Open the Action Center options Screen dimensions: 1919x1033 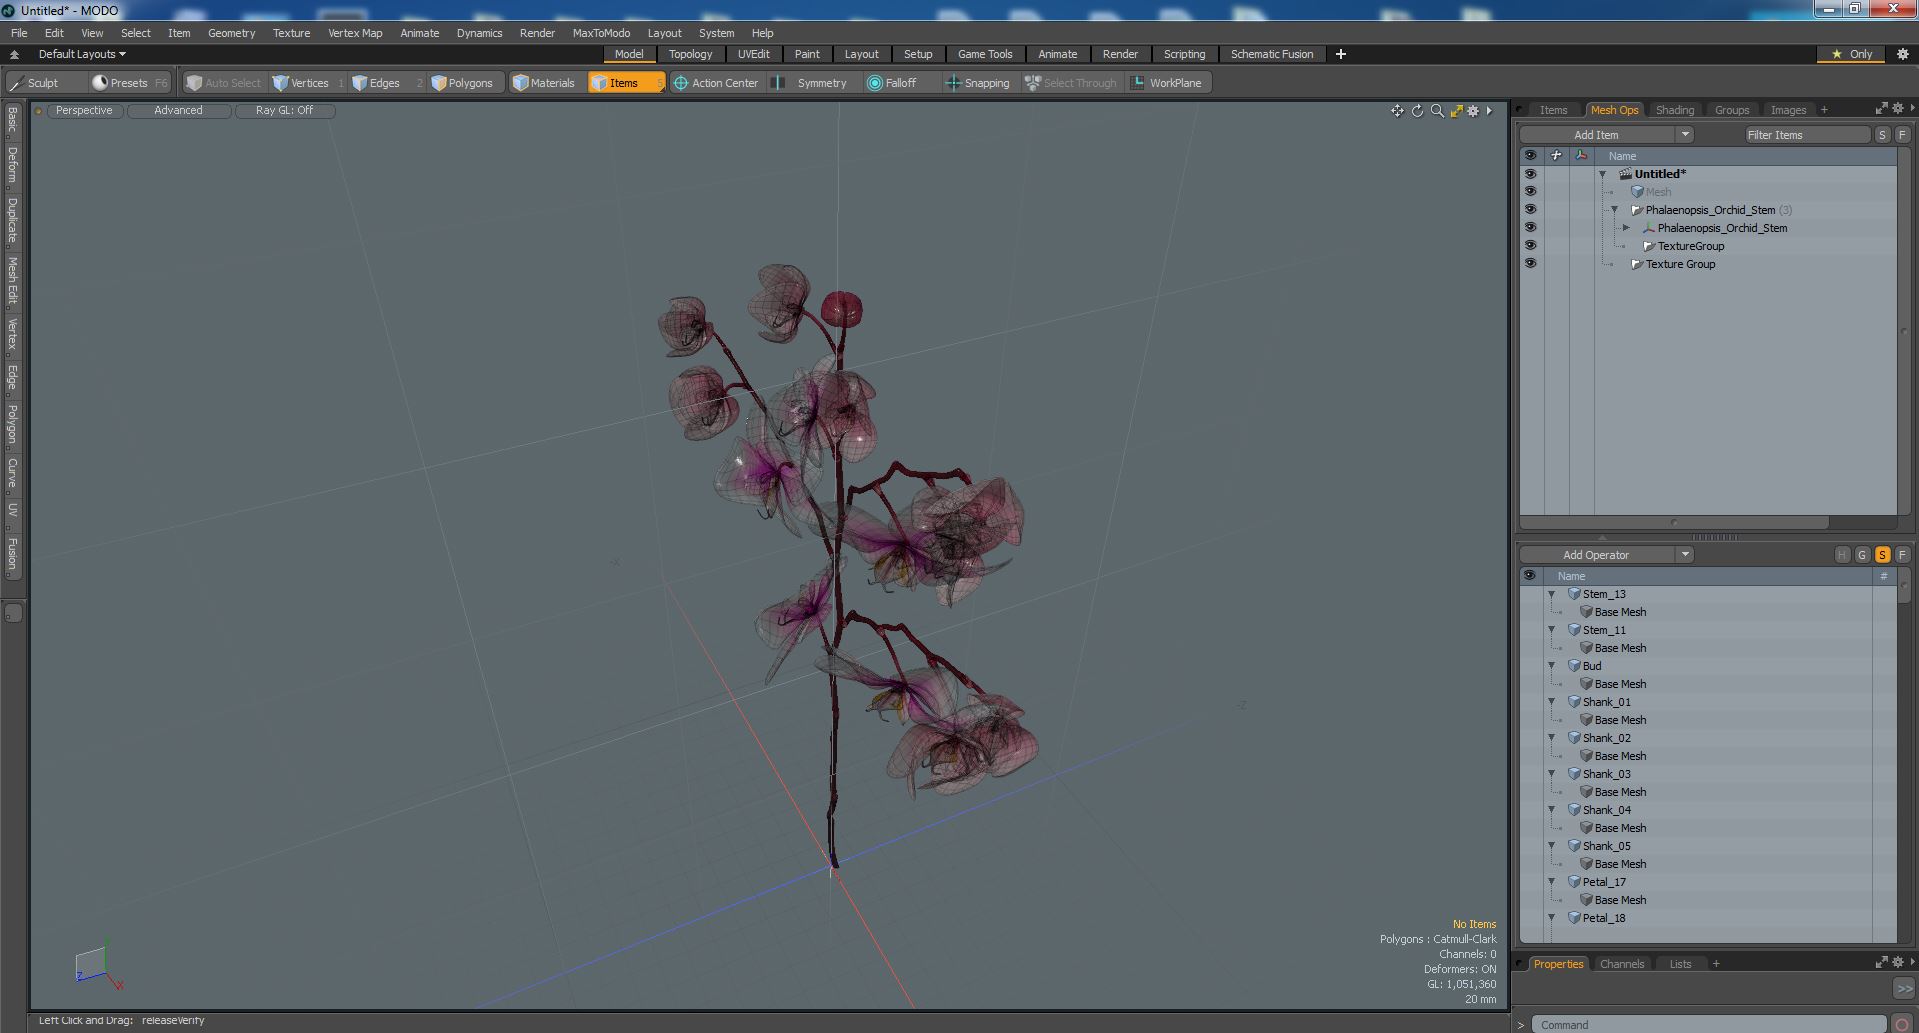tap(716, 83)
